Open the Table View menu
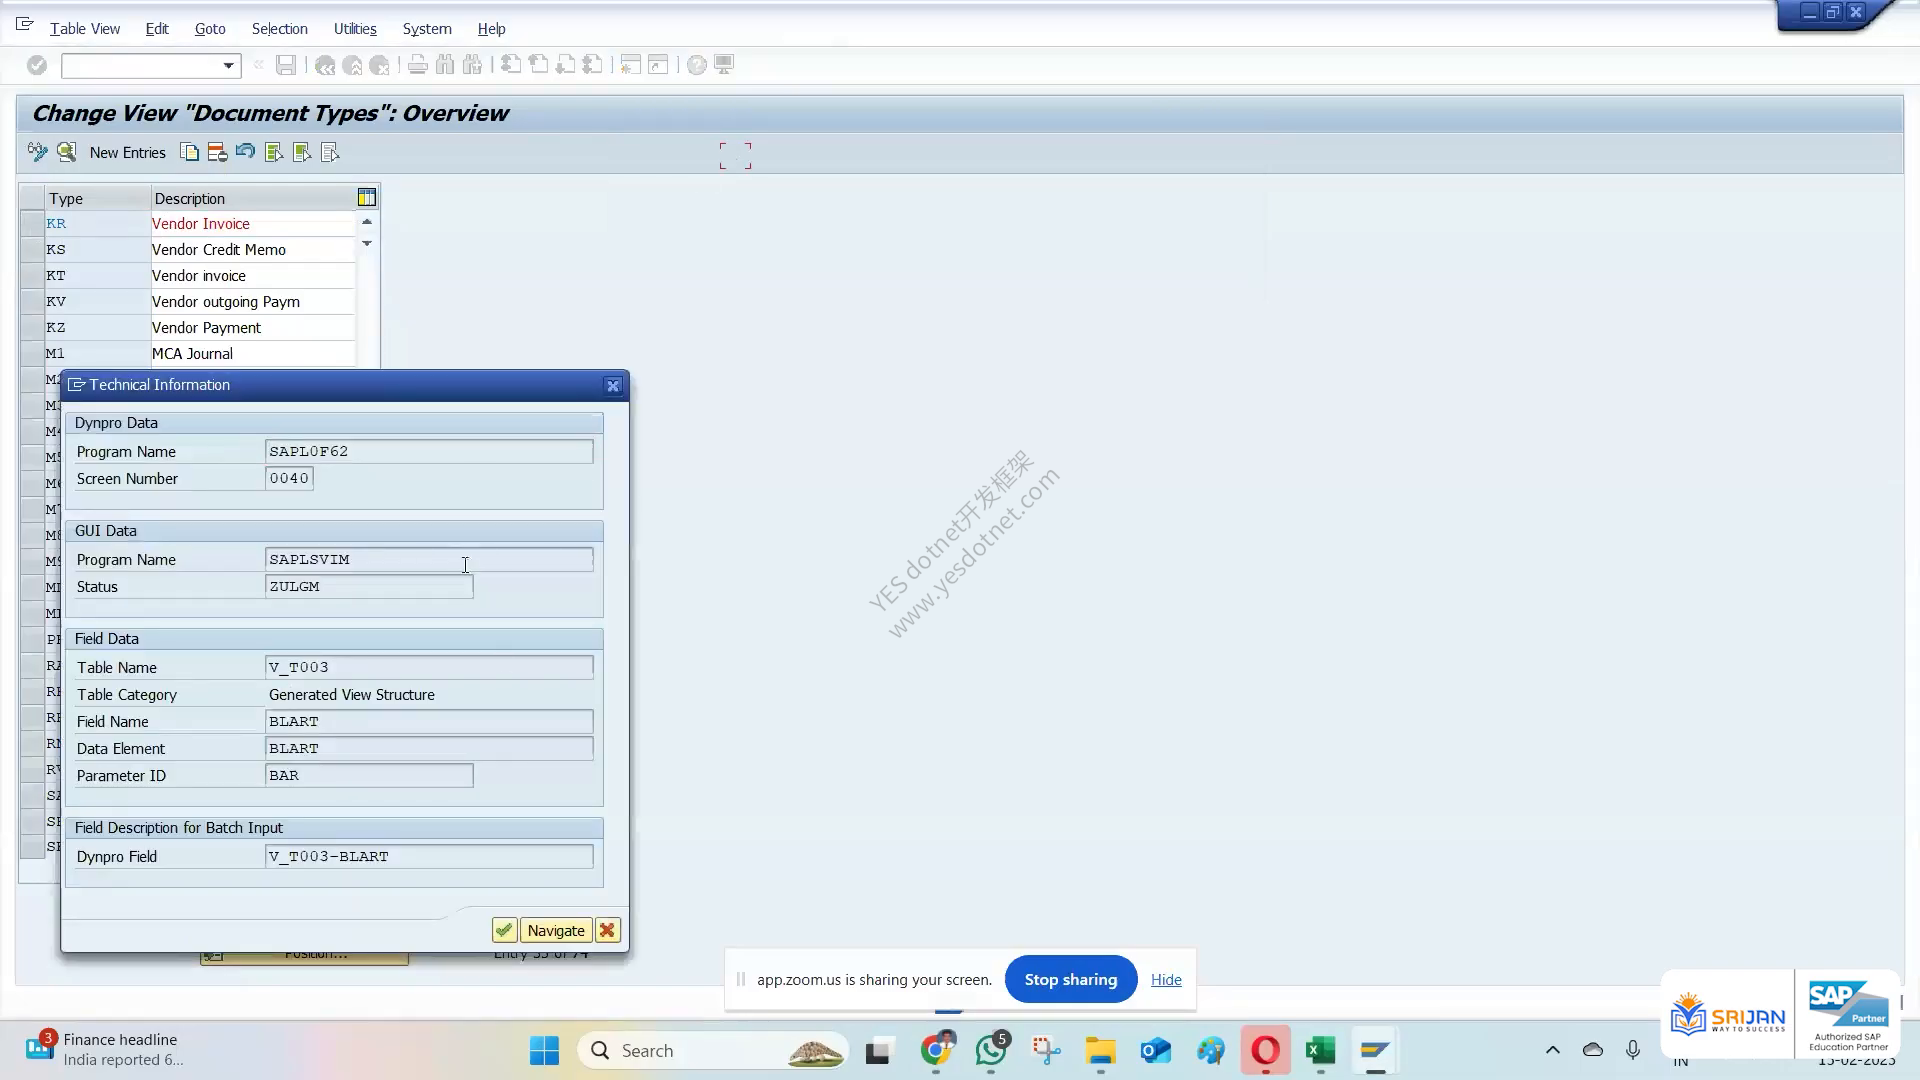 (85, 29)
